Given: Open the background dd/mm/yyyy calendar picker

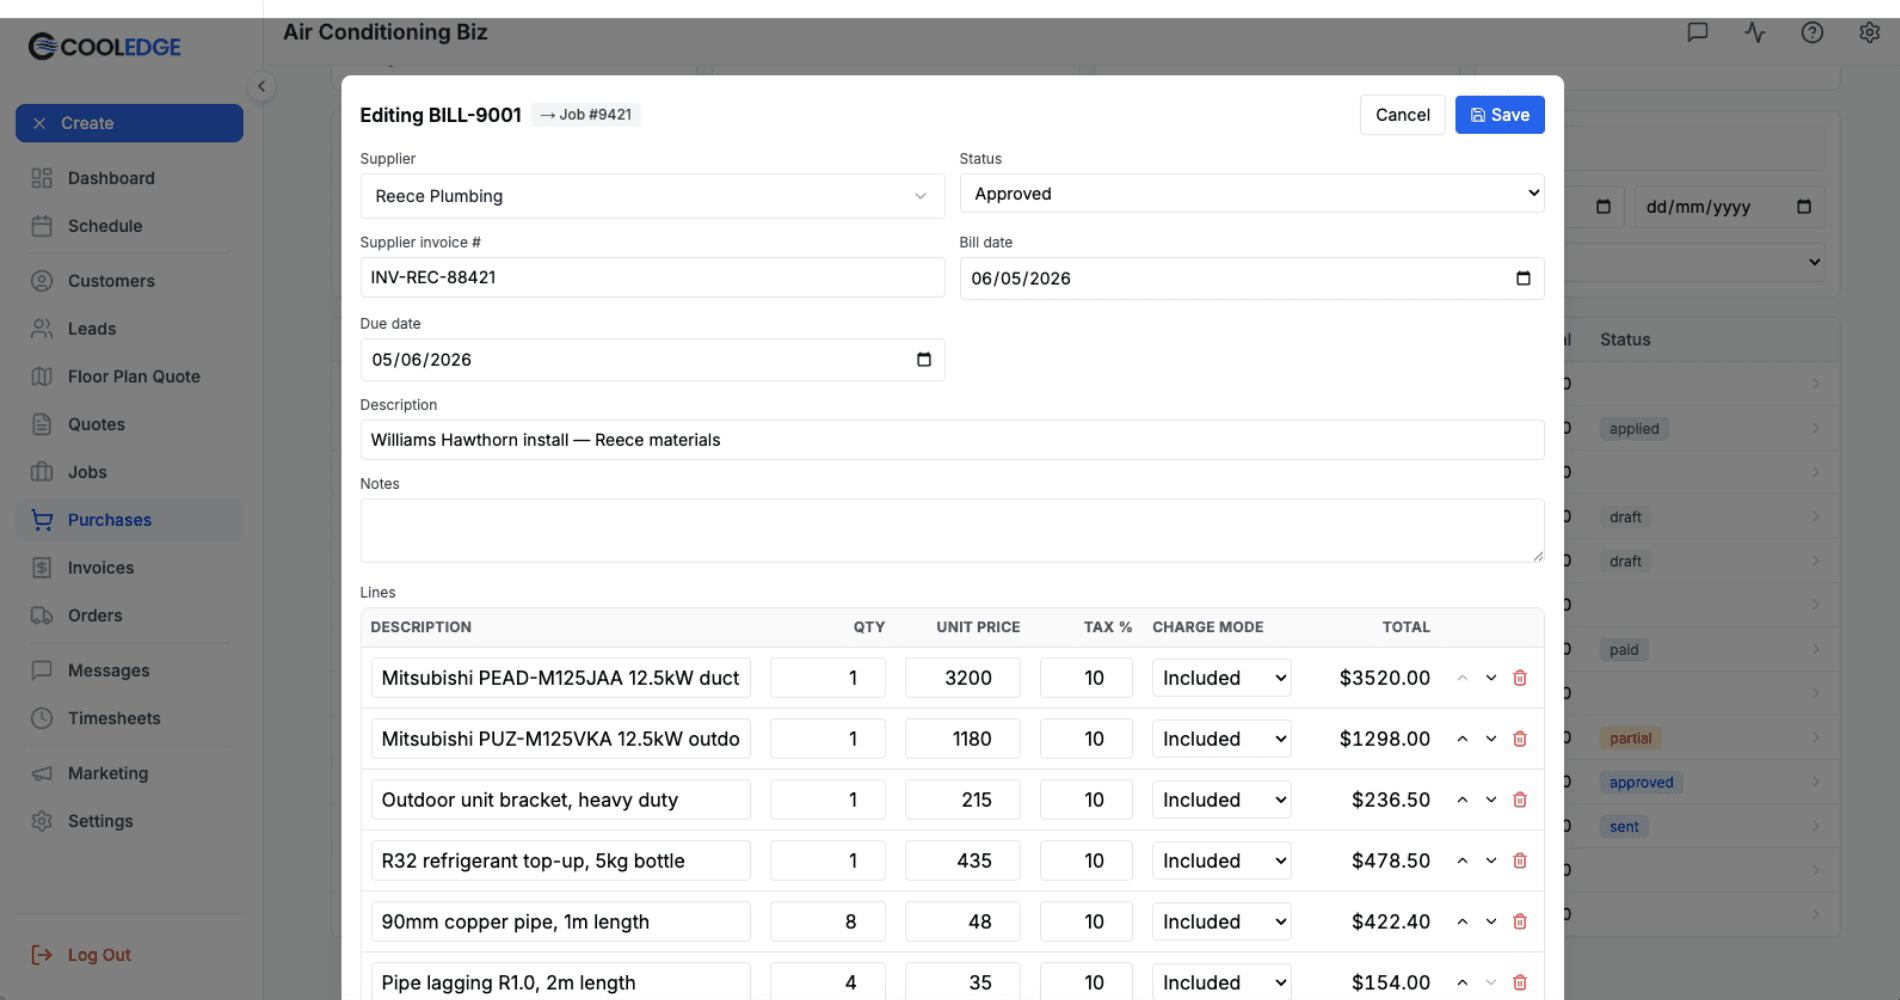Looking at the screenshot, I should (1804, 207).
